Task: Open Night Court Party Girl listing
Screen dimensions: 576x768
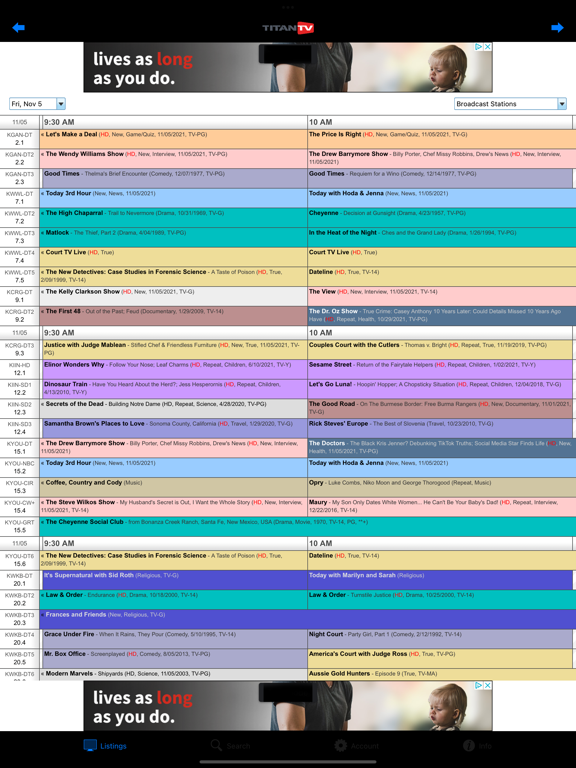Action: click(440, 639)
